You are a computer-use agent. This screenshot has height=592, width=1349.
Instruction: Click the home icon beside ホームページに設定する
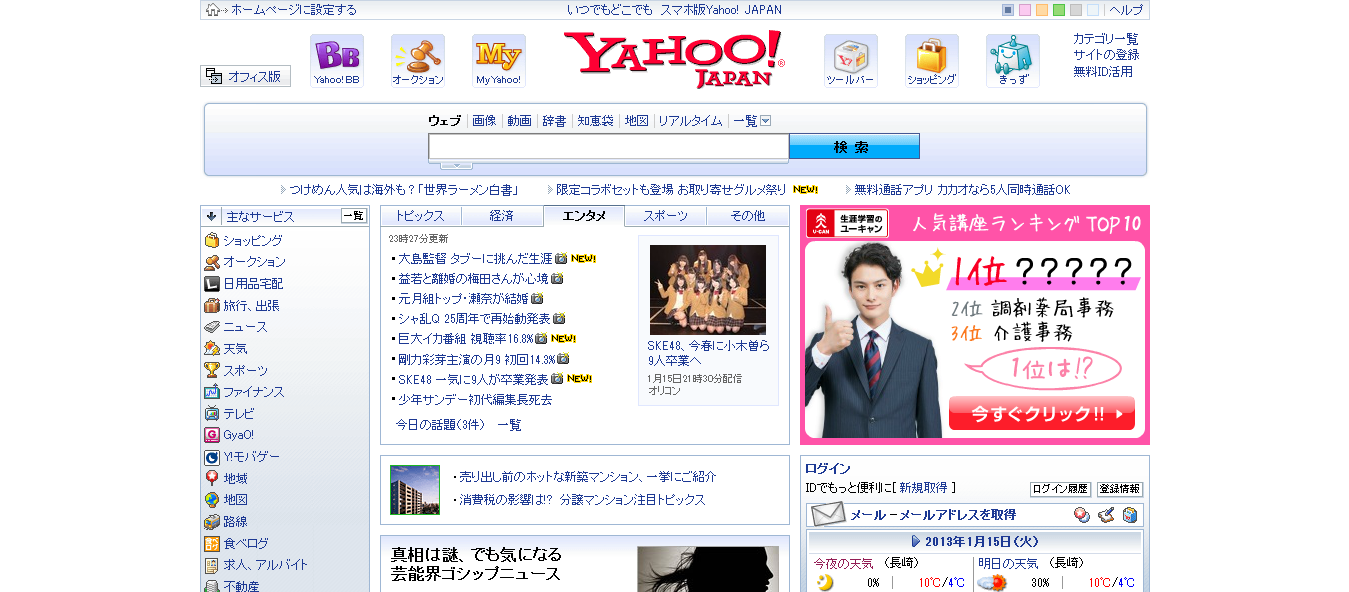(x=213, y=10)
